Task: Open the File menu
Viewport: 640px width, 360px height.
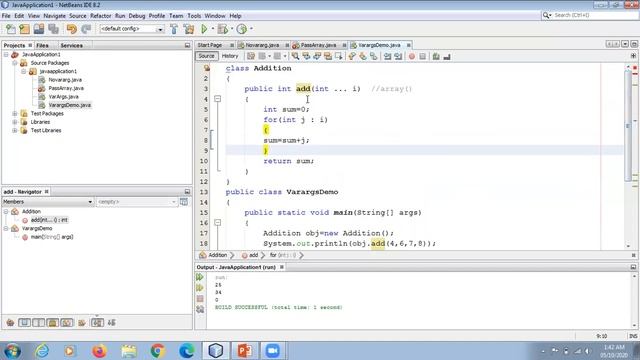Action: point(6,16)
